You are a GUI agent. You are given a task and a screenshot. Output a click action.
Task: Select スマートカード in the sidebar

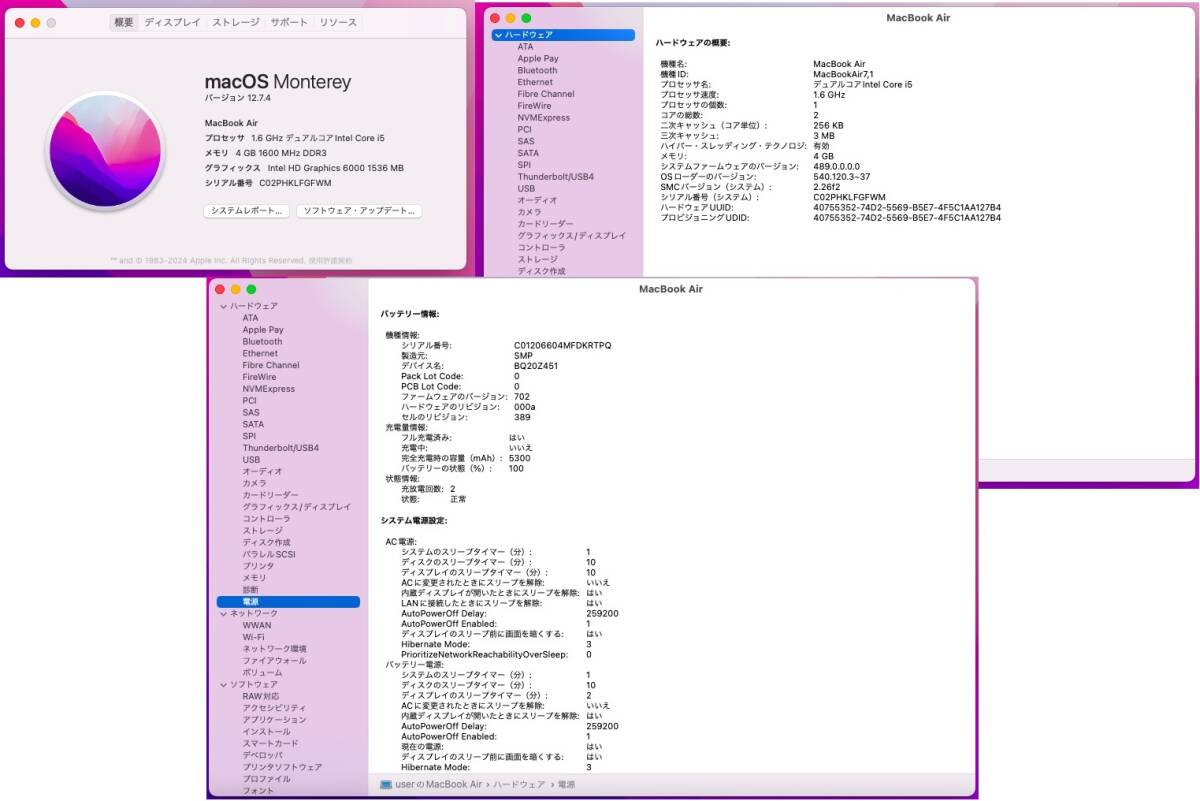pyautogui.click(x=270, y=744)
